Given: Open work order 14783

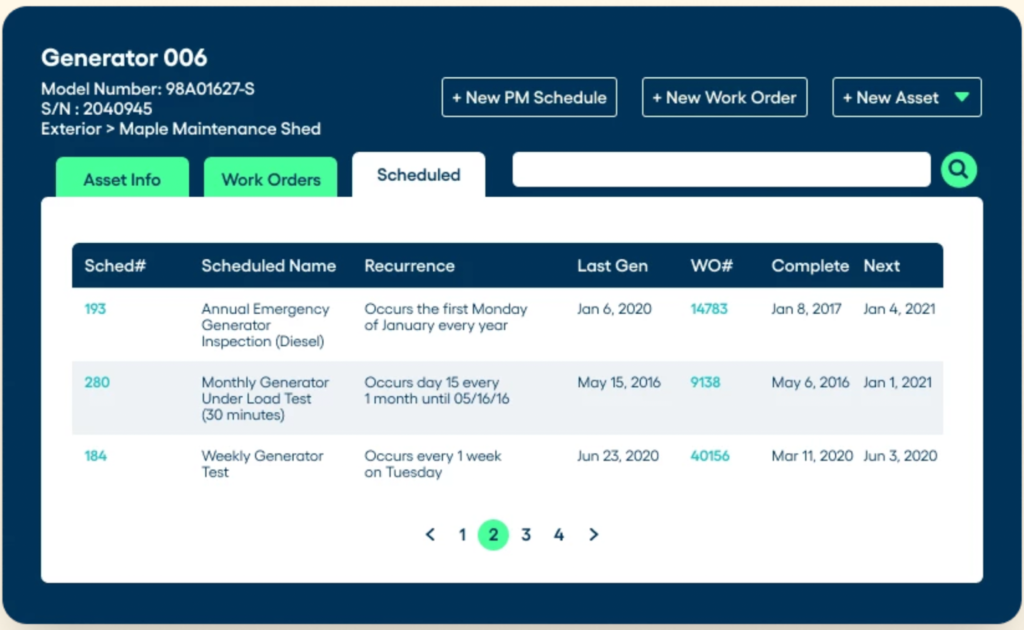Looking at the screenshot, I should click(708, 309).
